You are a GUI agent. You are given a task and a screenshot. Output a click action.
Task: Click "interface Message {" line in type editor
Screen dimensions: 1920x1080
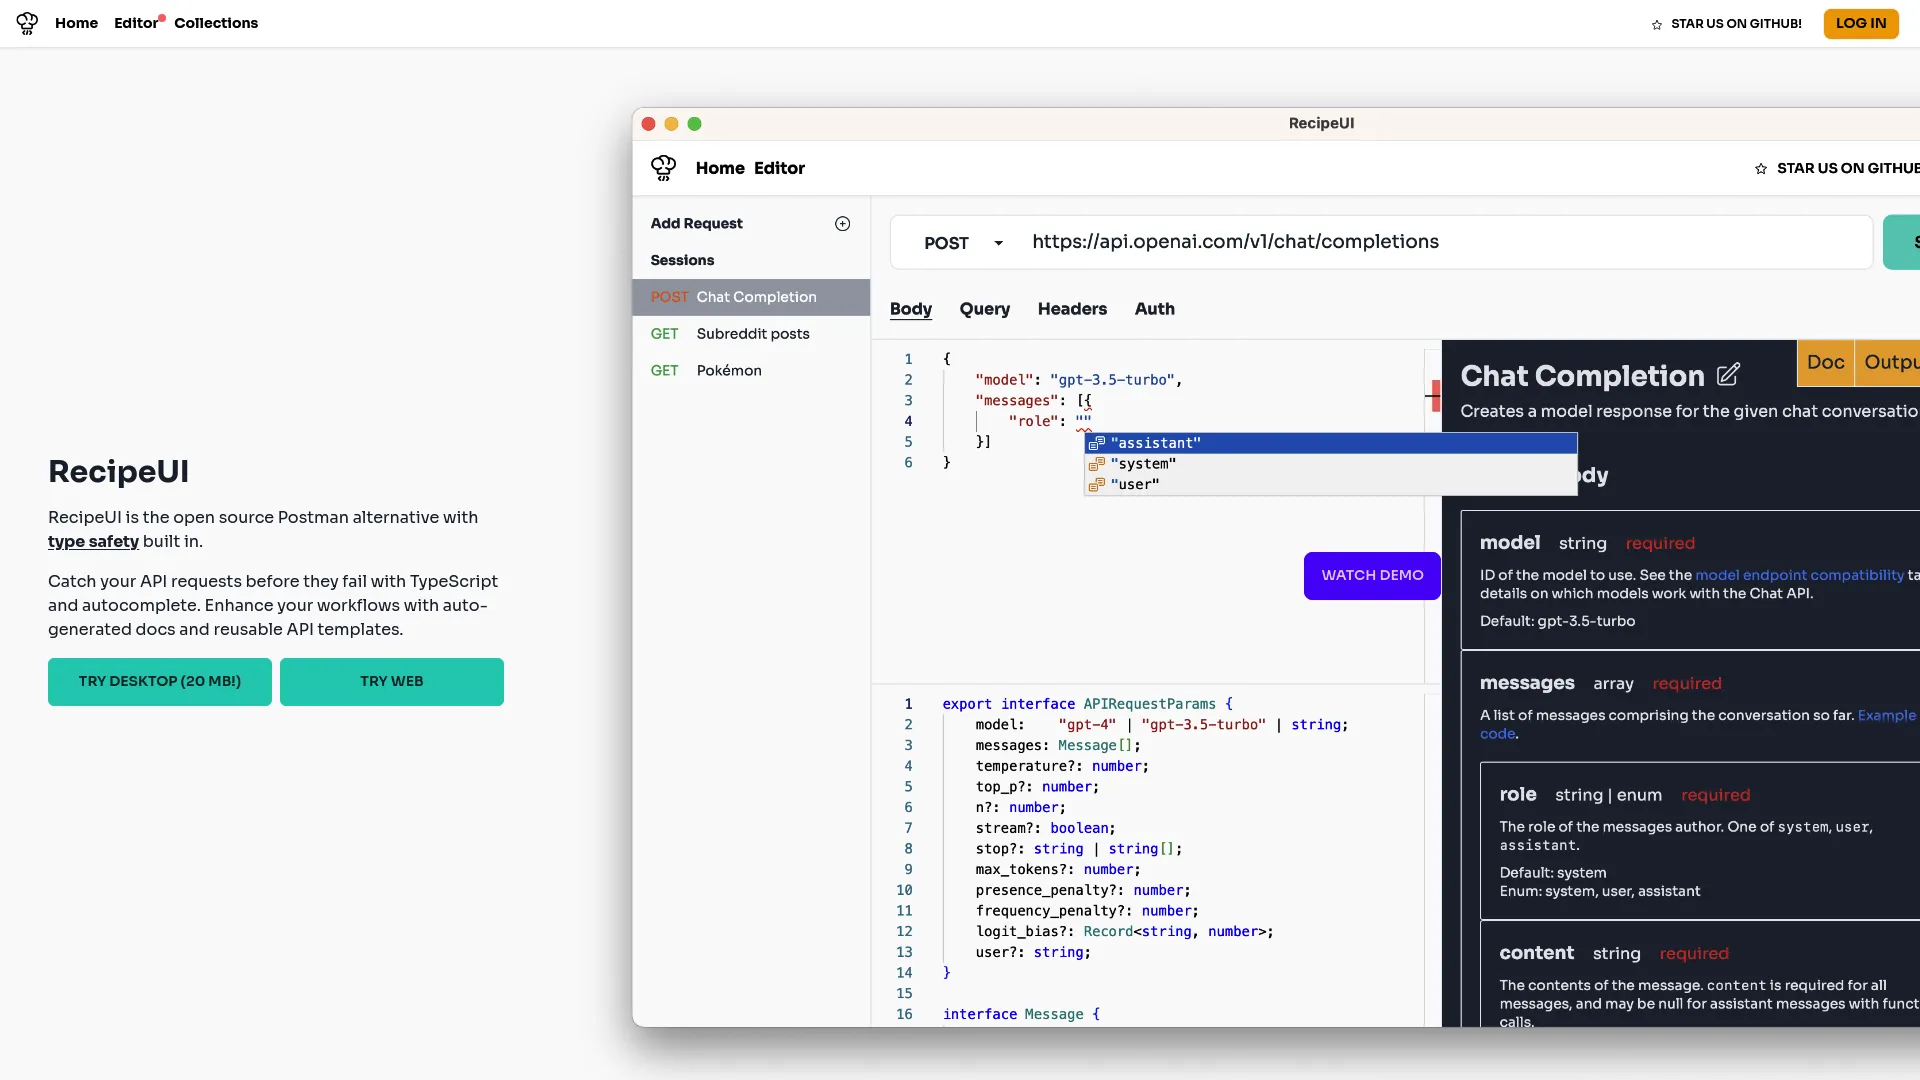click(1021, 1014)
